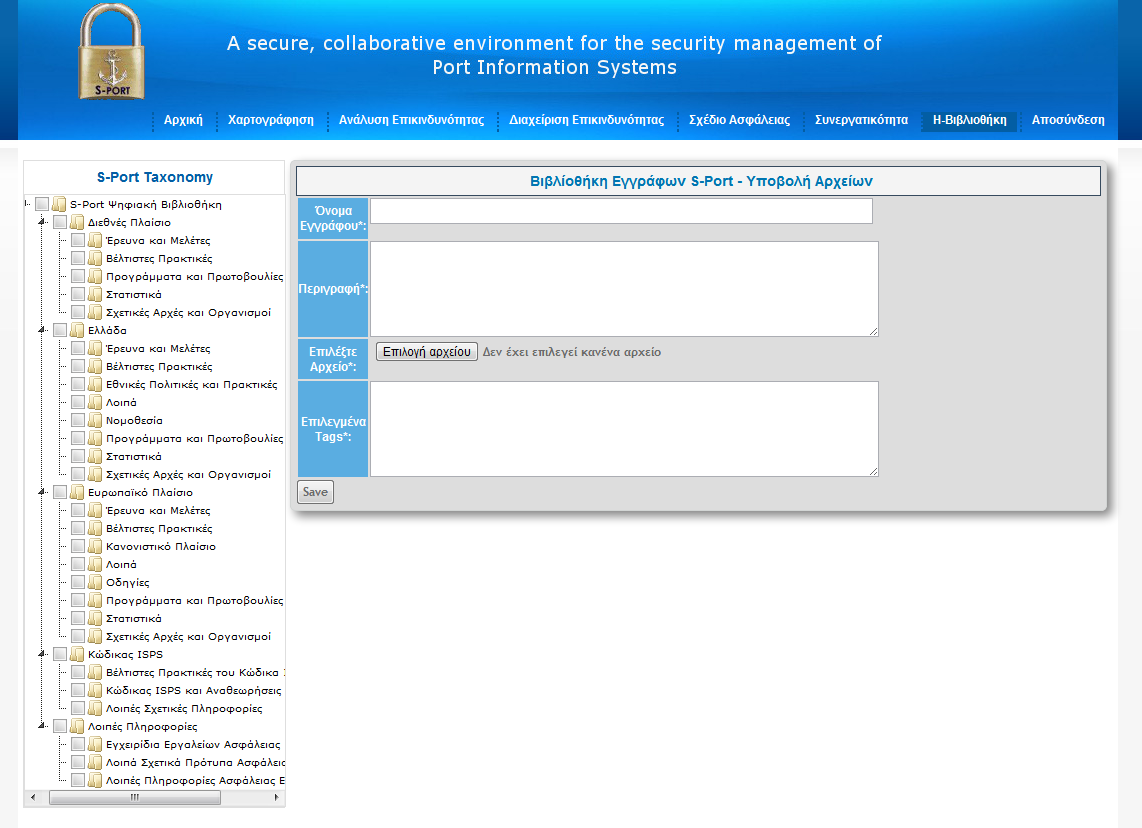1142x828 pixels.
Task: Tick the Κώδικας ISPS checkbox
Action: tap(60, 654)
